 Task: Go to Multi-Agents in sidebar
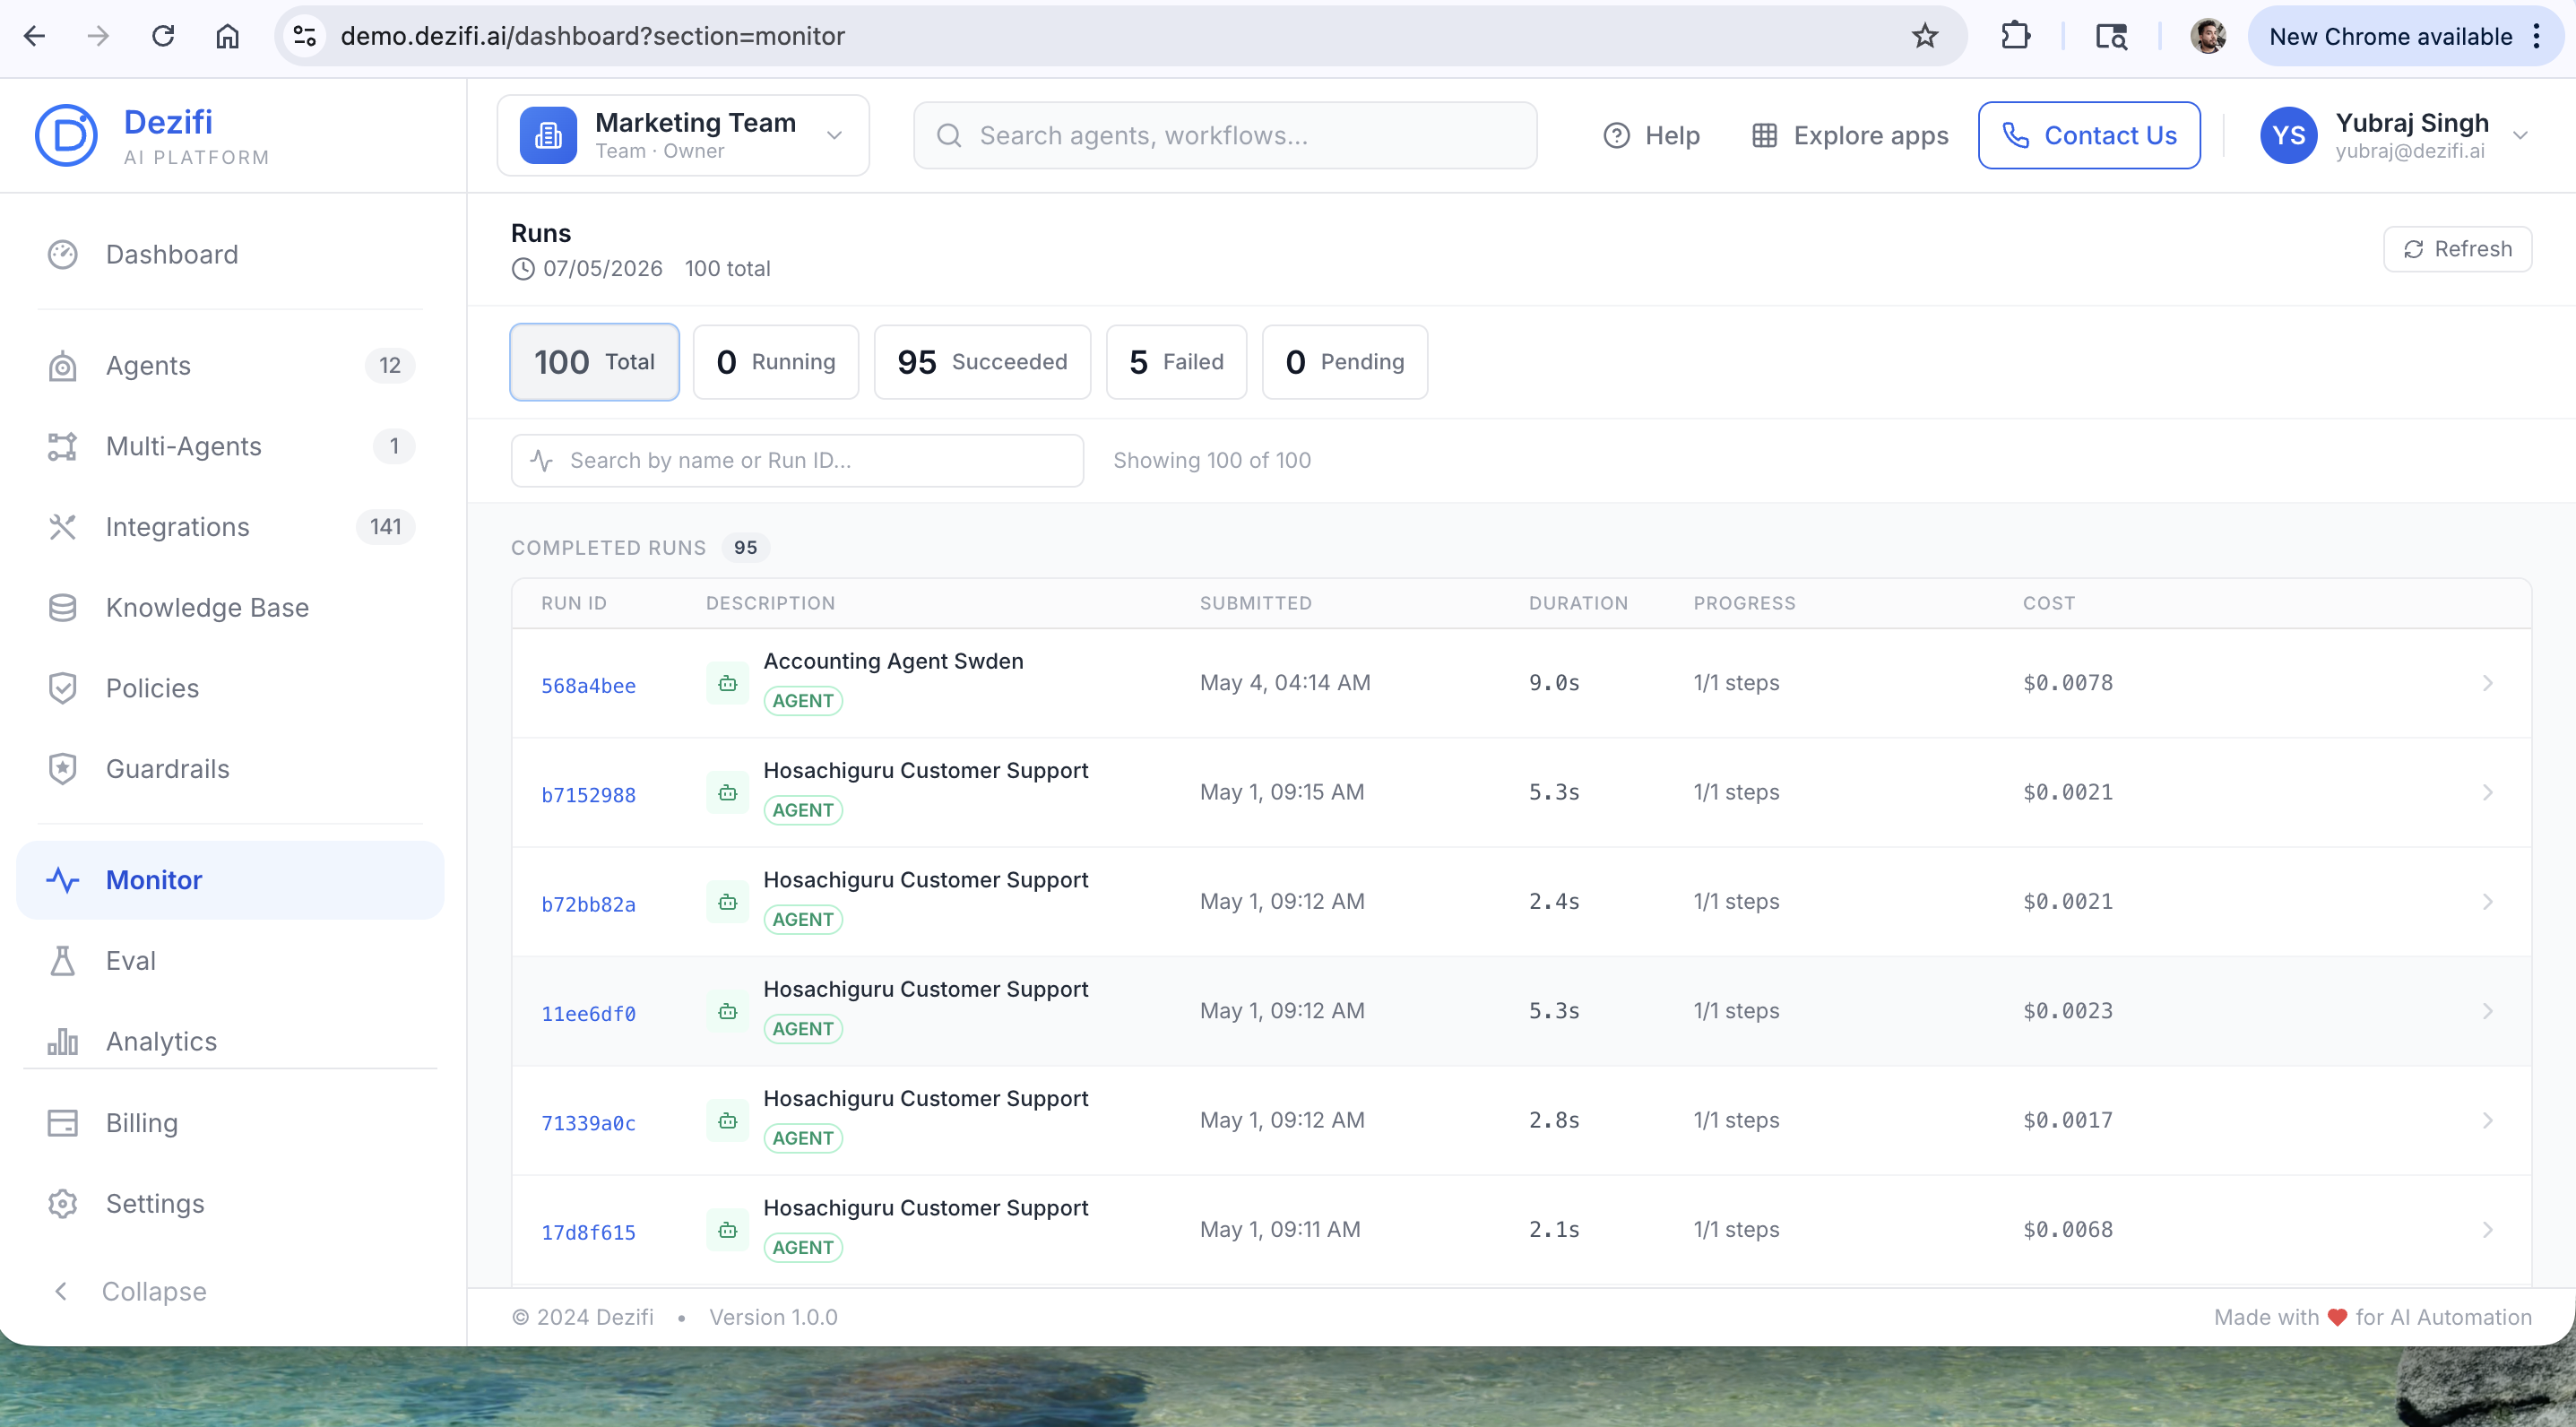pyautogui.click(x=229, y=446)
